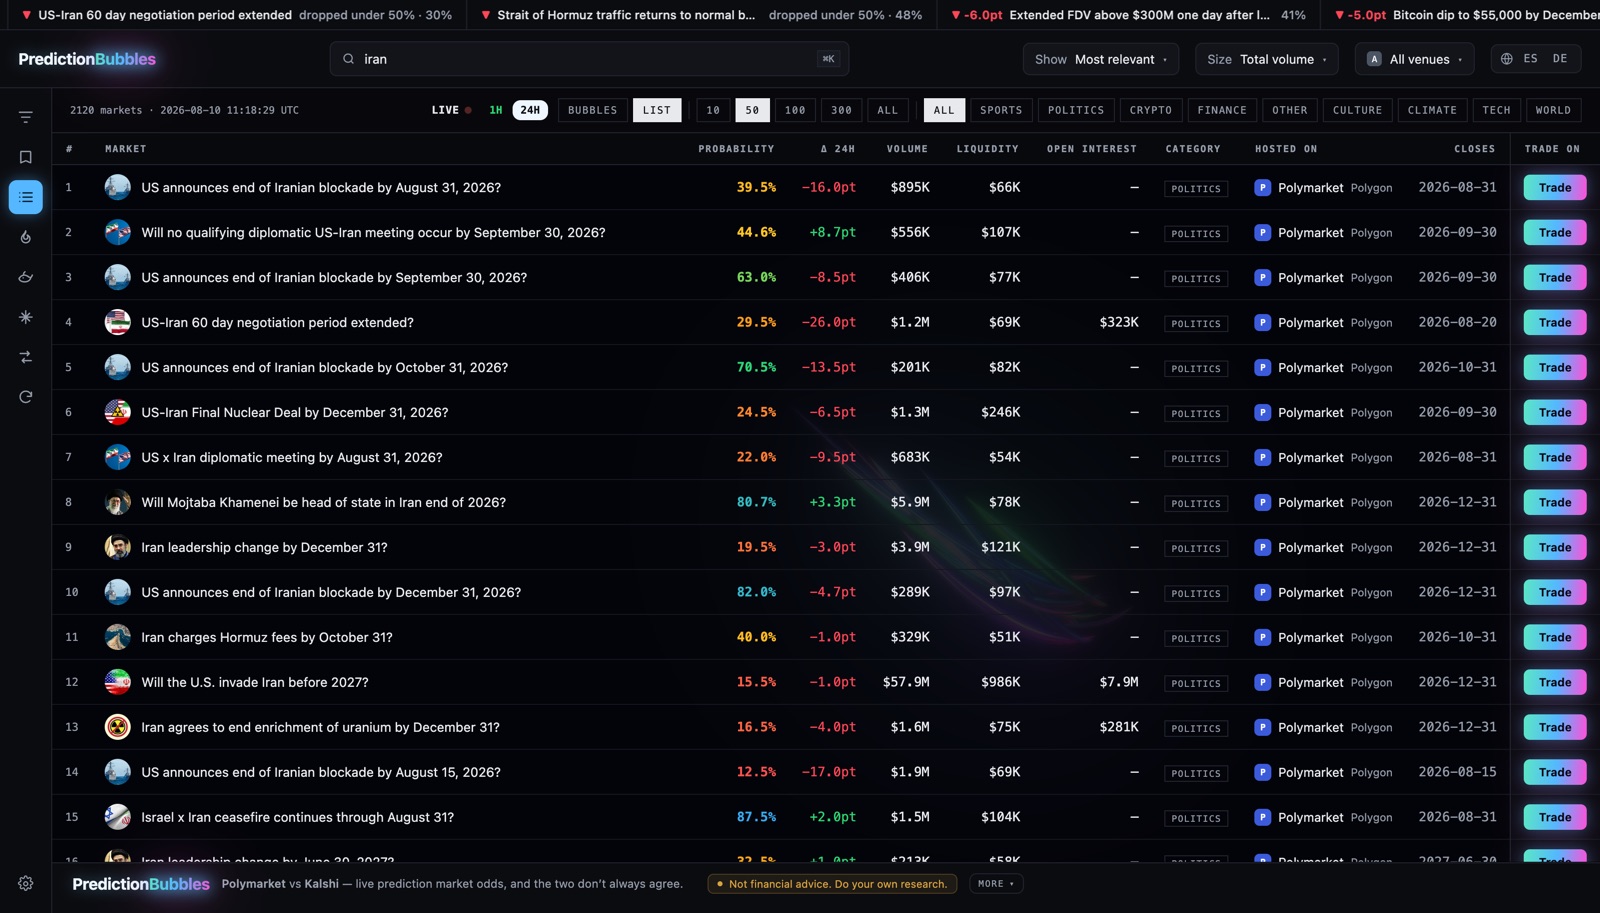The width and height of the screenshot is (1600, 913).
Task: Click icon of US x Iran diplomatic meeting row
Action: [x=118, y=457]
